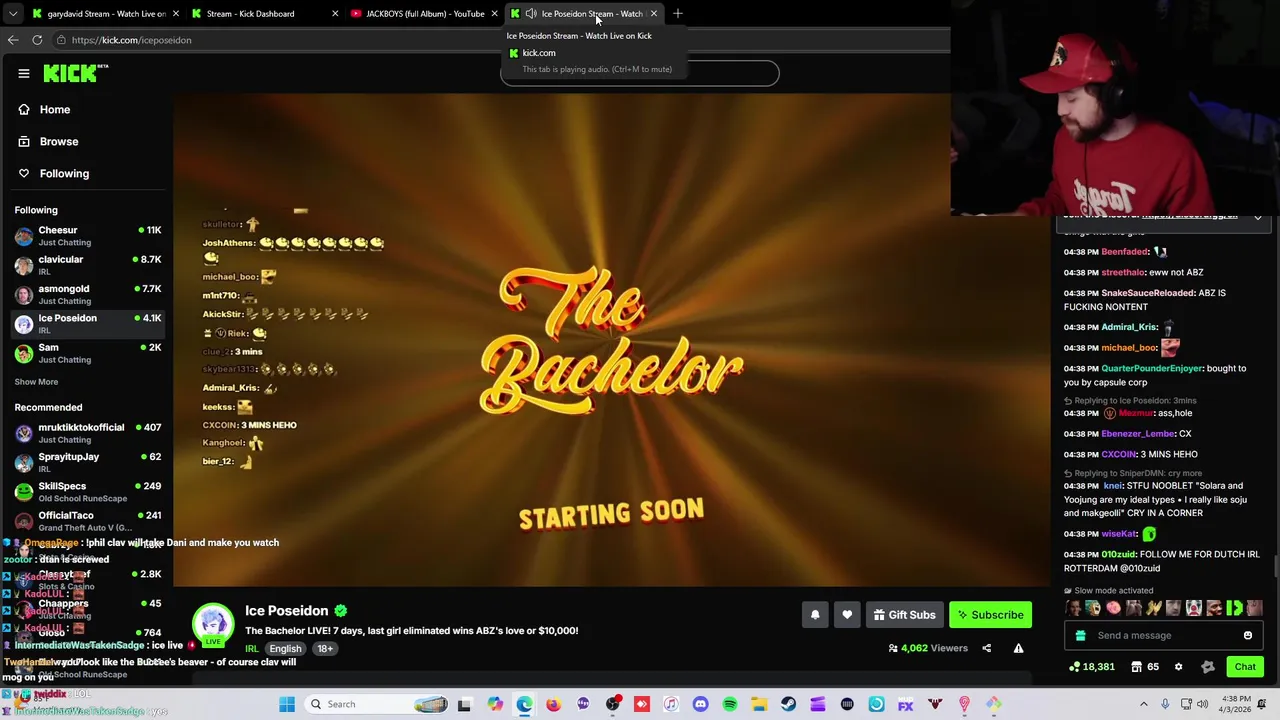
Task: Open clavicular channel in Following list
Action: pyautogui.click(x=88, y=265)
